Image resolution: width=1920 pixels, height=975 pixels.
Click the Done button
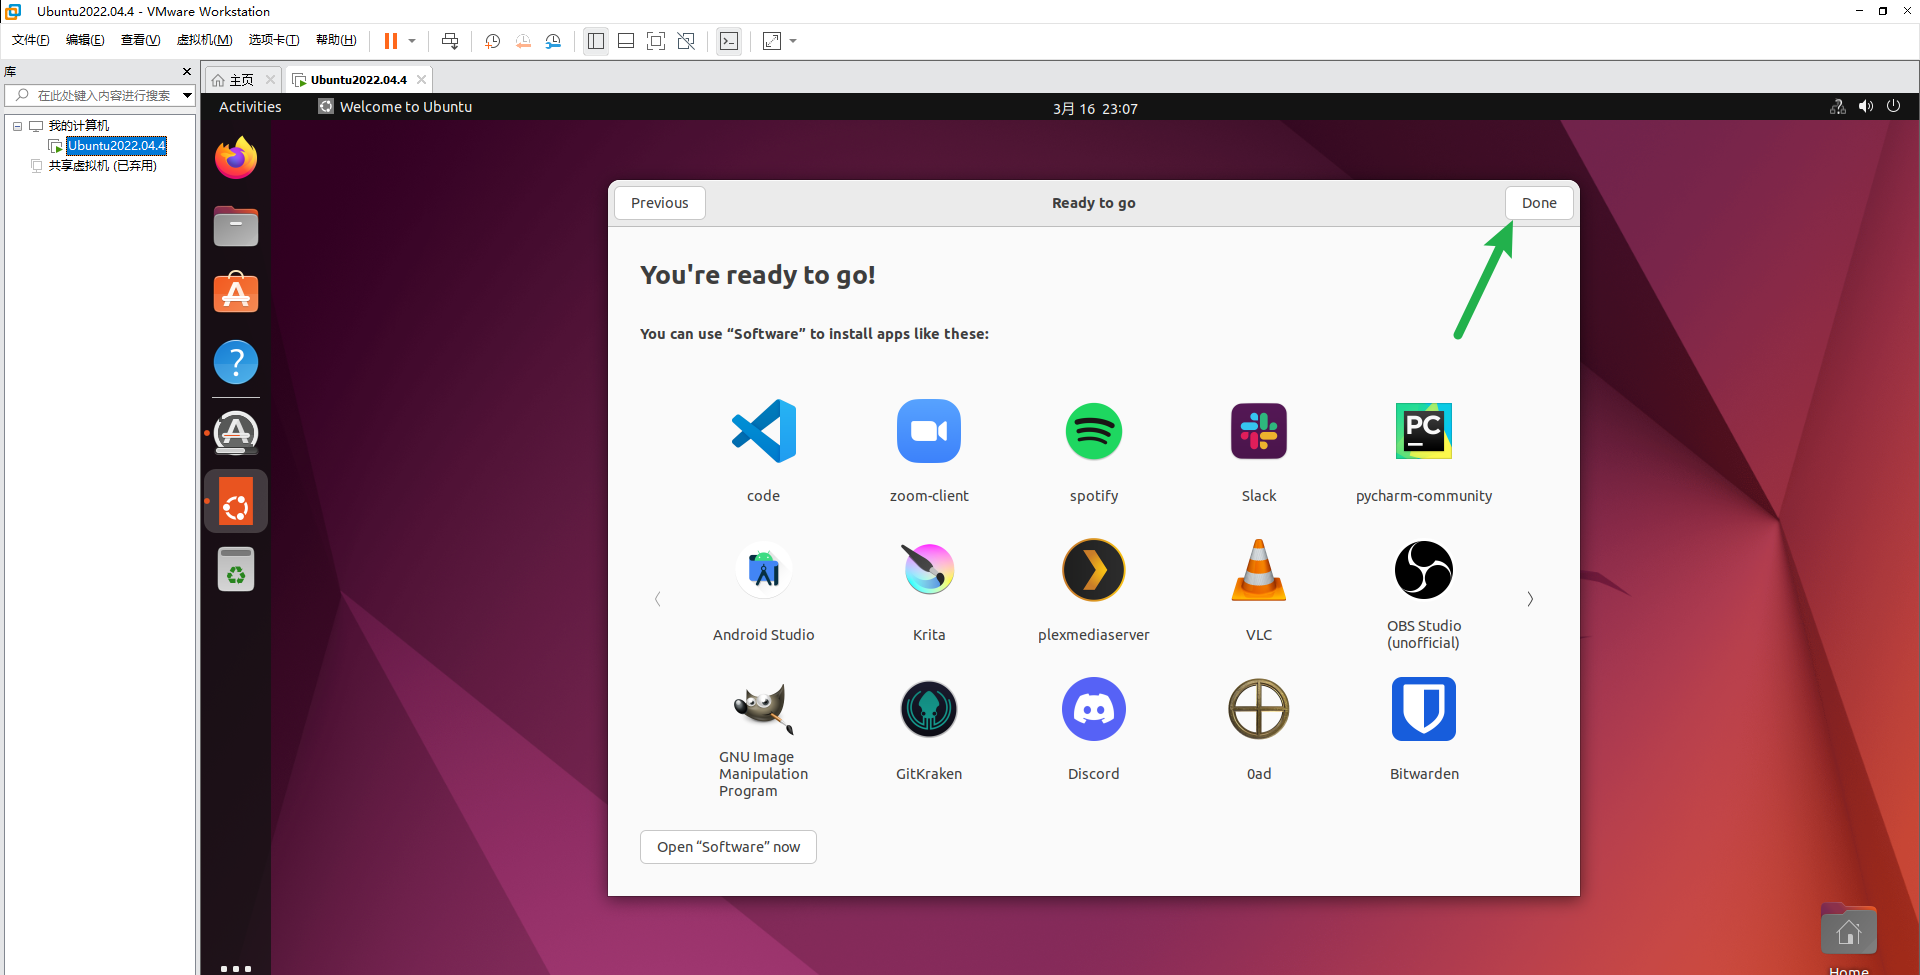click(1539, 203)
